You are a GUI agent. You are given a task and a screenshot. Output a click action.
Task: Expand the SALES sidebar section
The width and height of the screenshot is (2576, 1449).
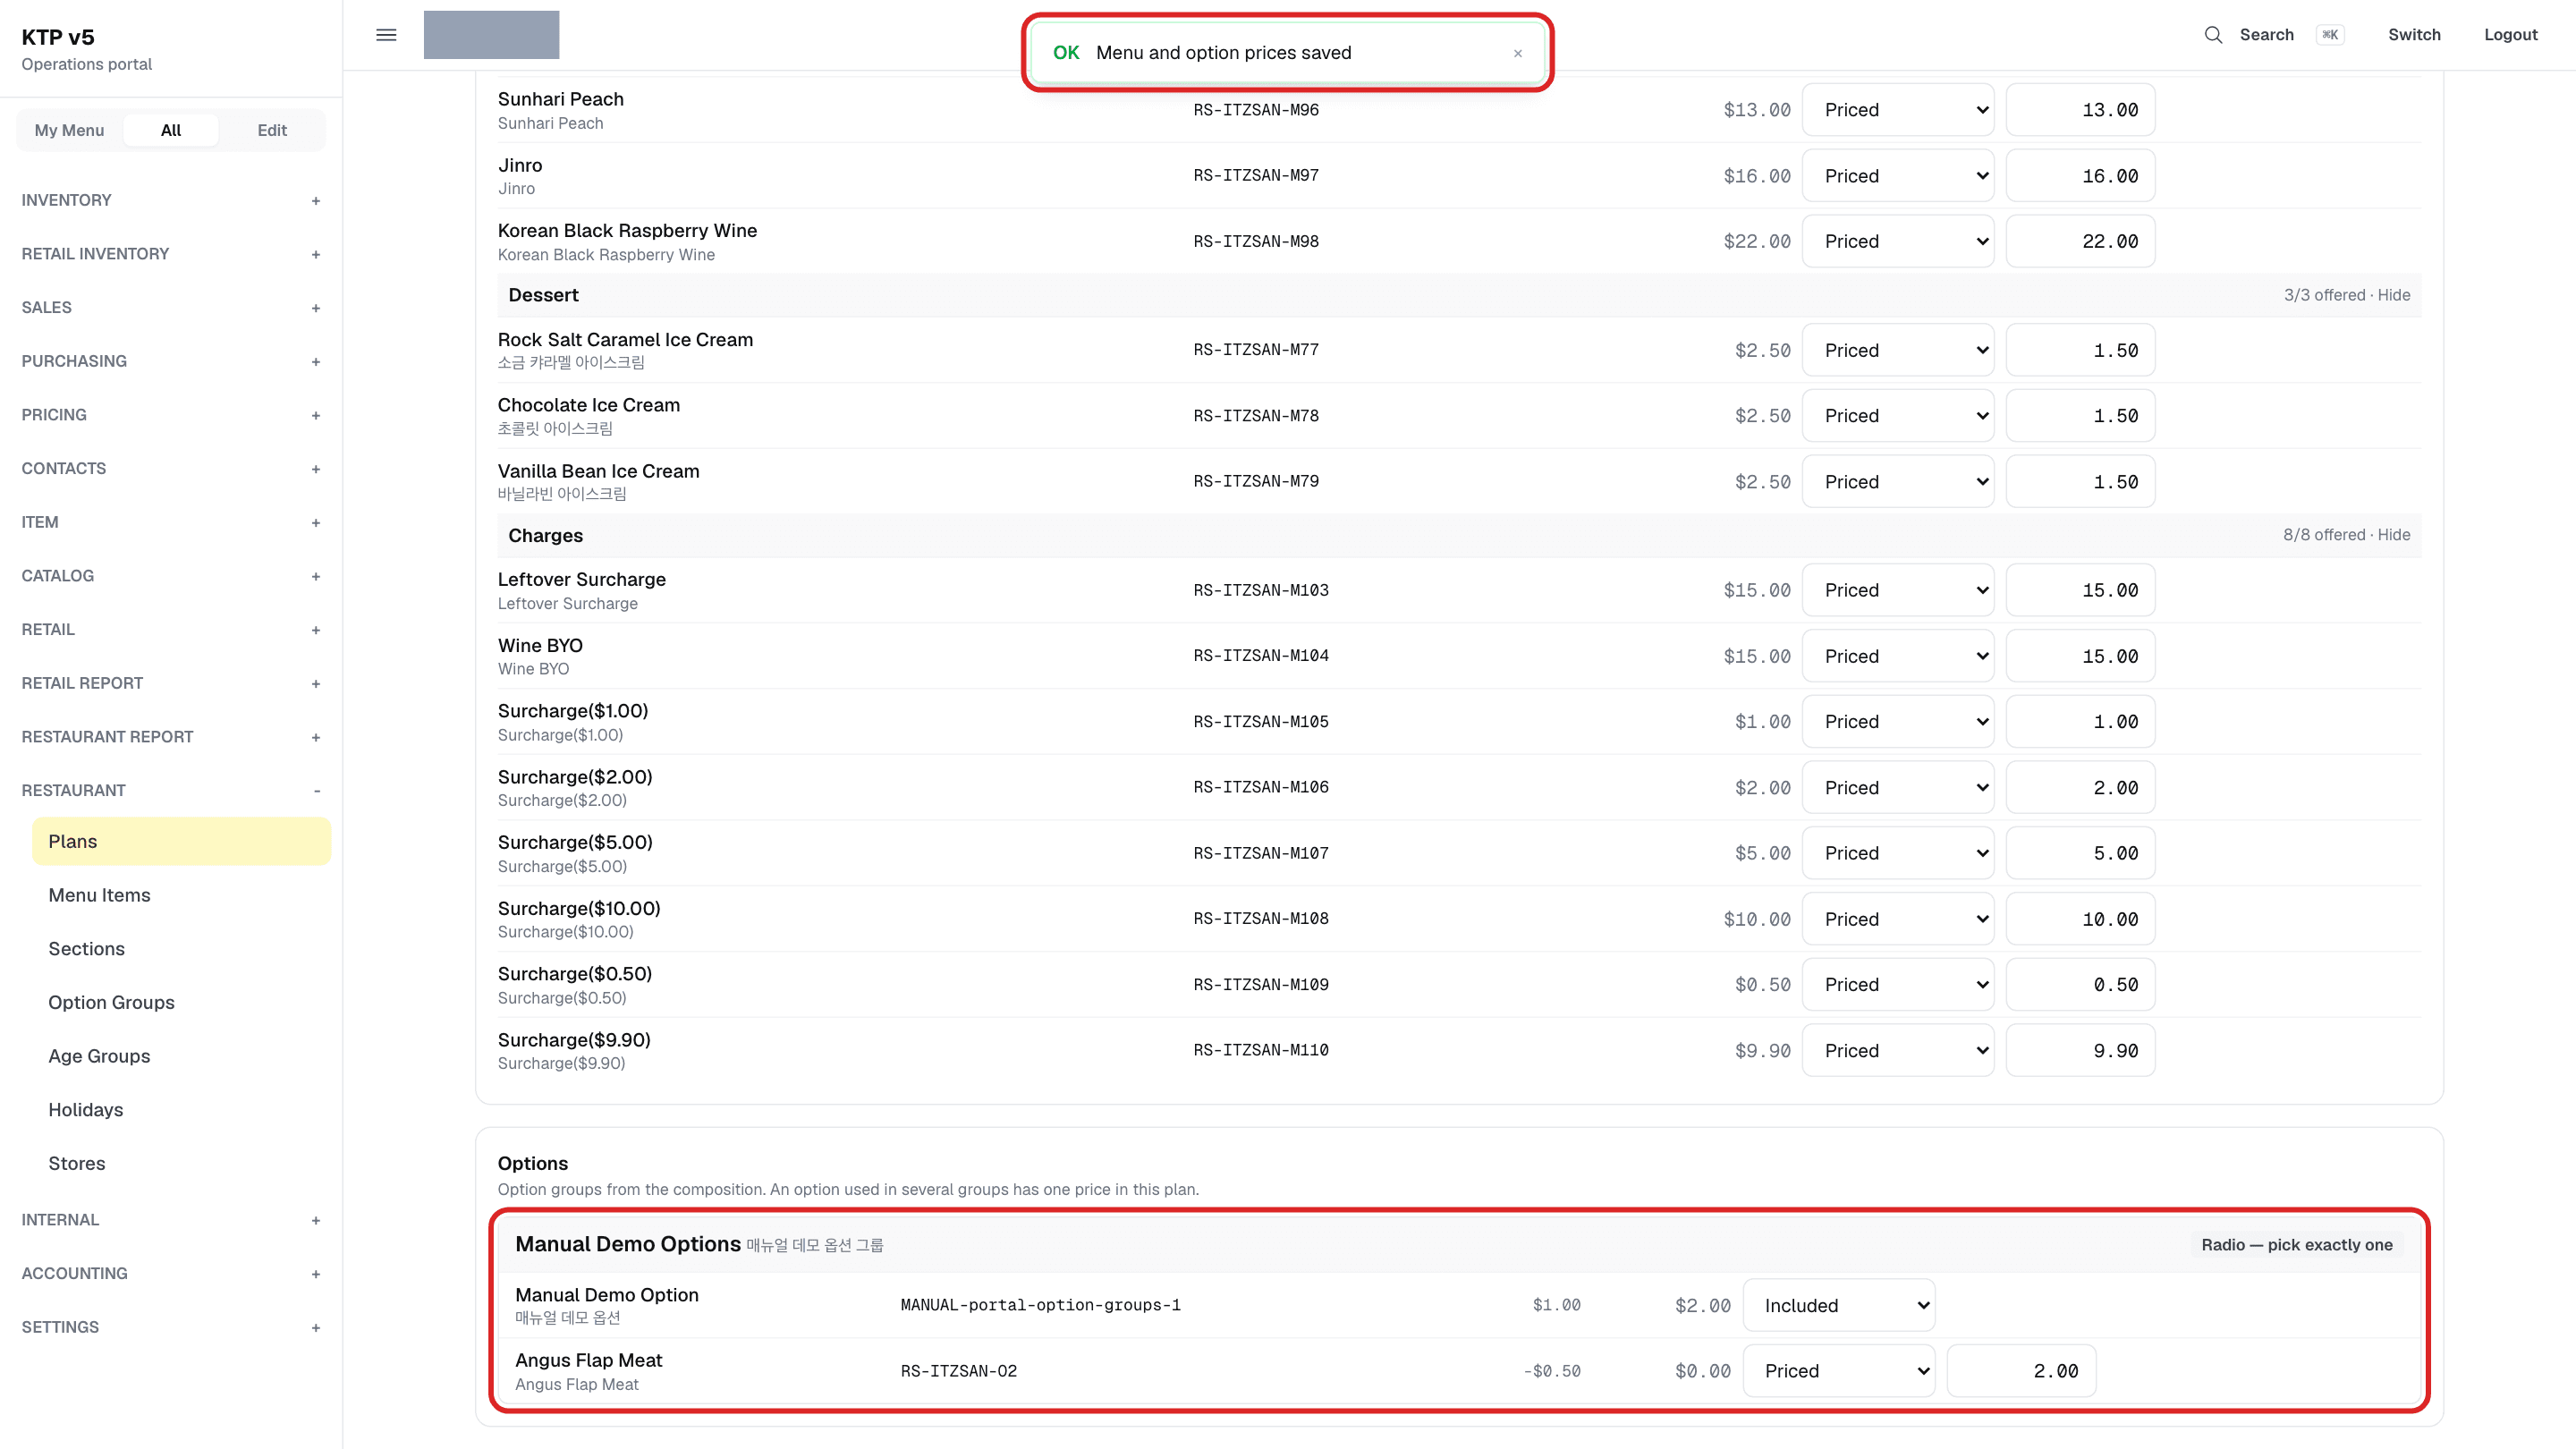pyautogui.click(x=171, y=308)
